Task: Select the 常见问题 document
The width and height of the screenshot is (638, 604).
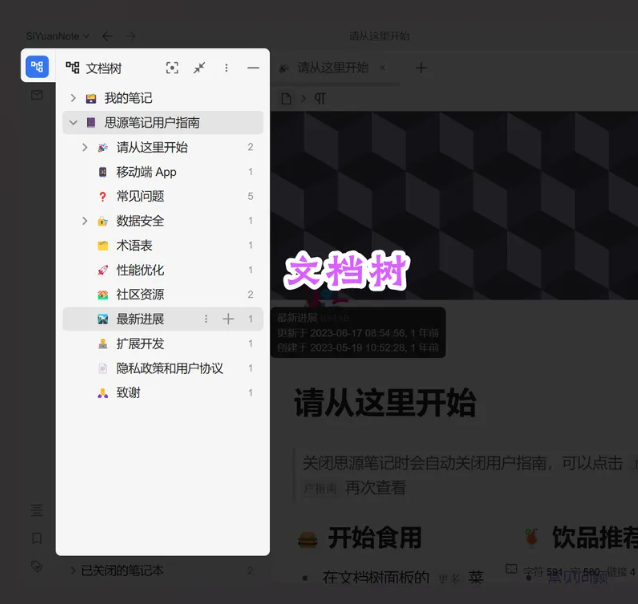Action: pyautogui.click(x=163, y=196)
